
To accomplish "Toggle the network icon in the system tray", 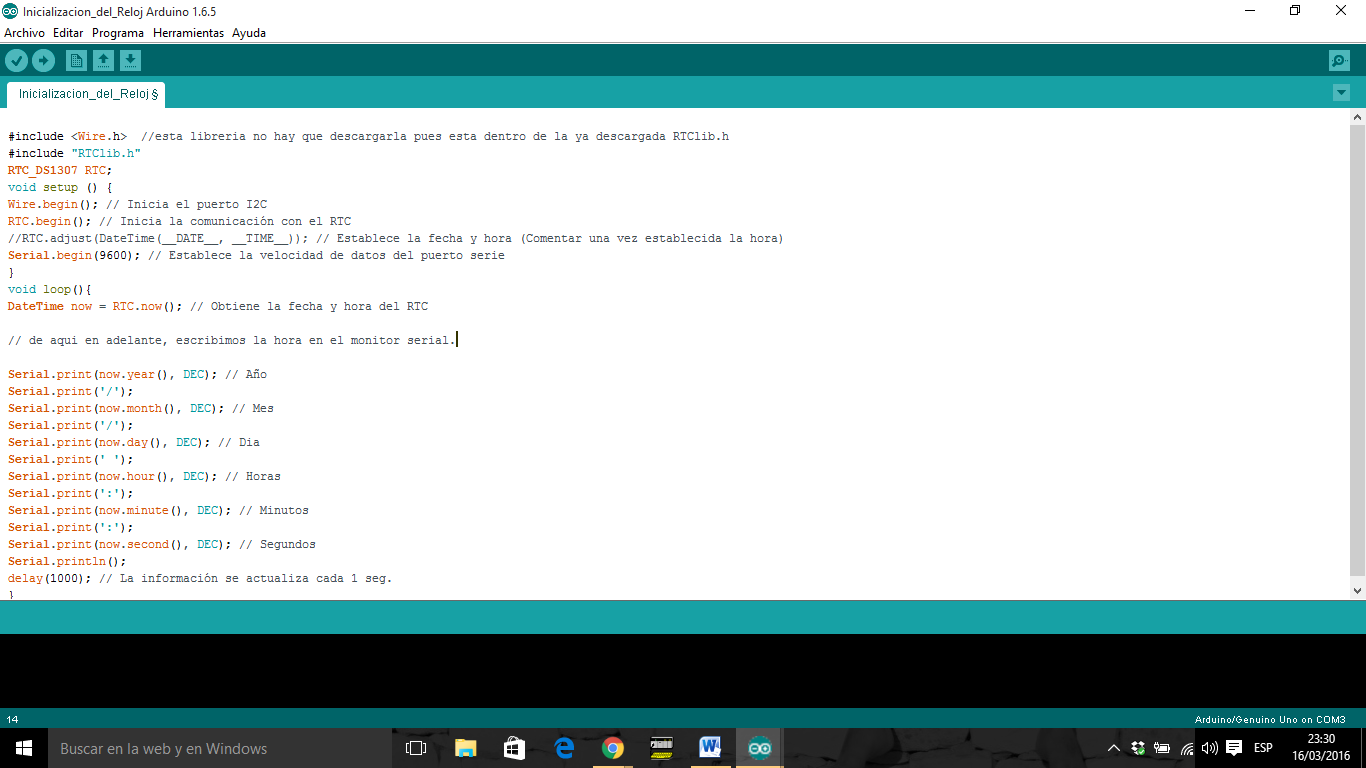I will pos(1186,747).
